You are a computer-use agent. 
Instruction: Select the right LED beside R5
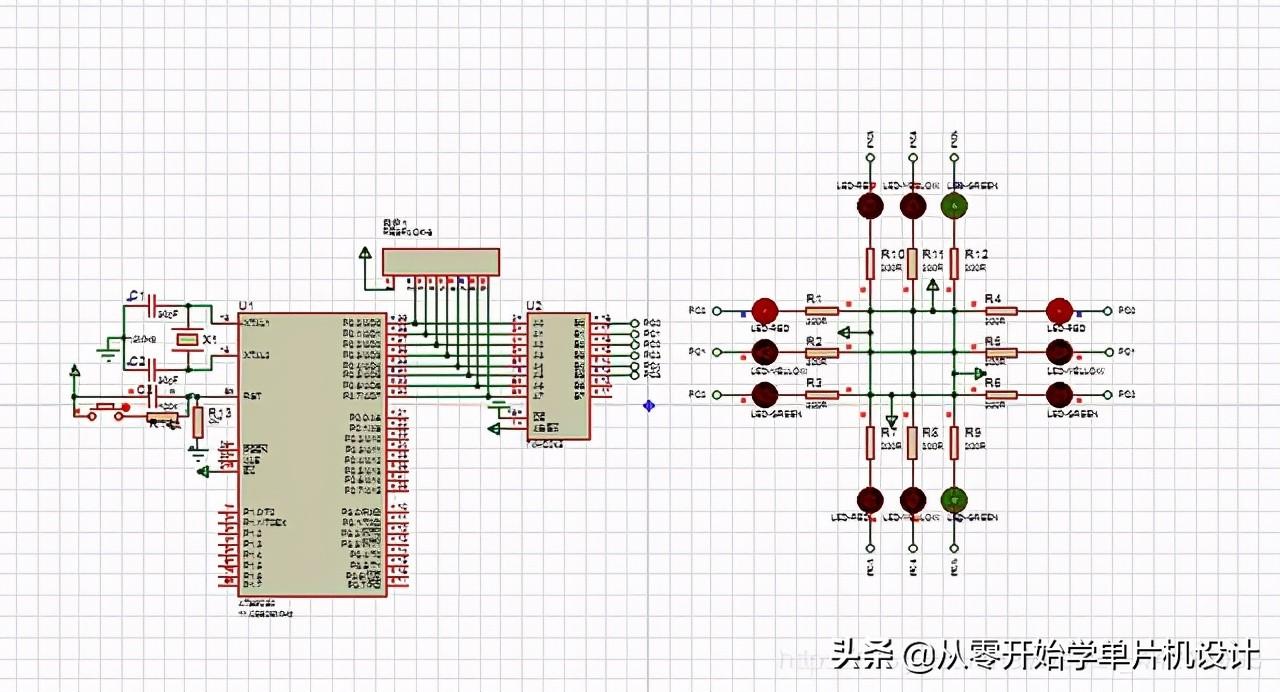(x=1059, y=352)
